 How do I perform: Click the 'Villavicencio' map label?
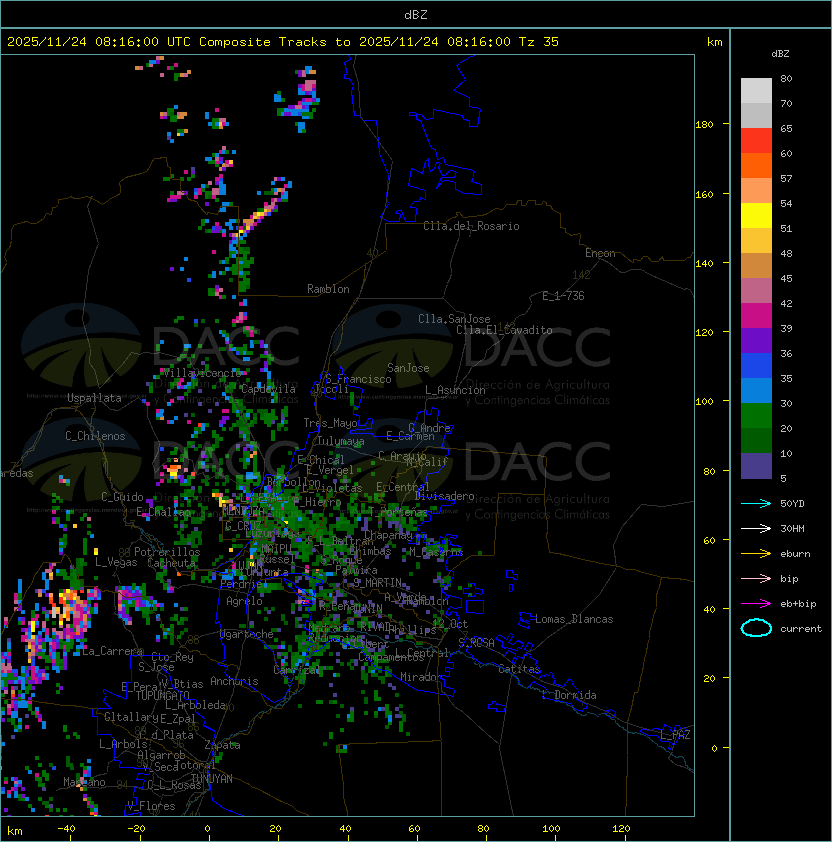[x=201, y=373]
